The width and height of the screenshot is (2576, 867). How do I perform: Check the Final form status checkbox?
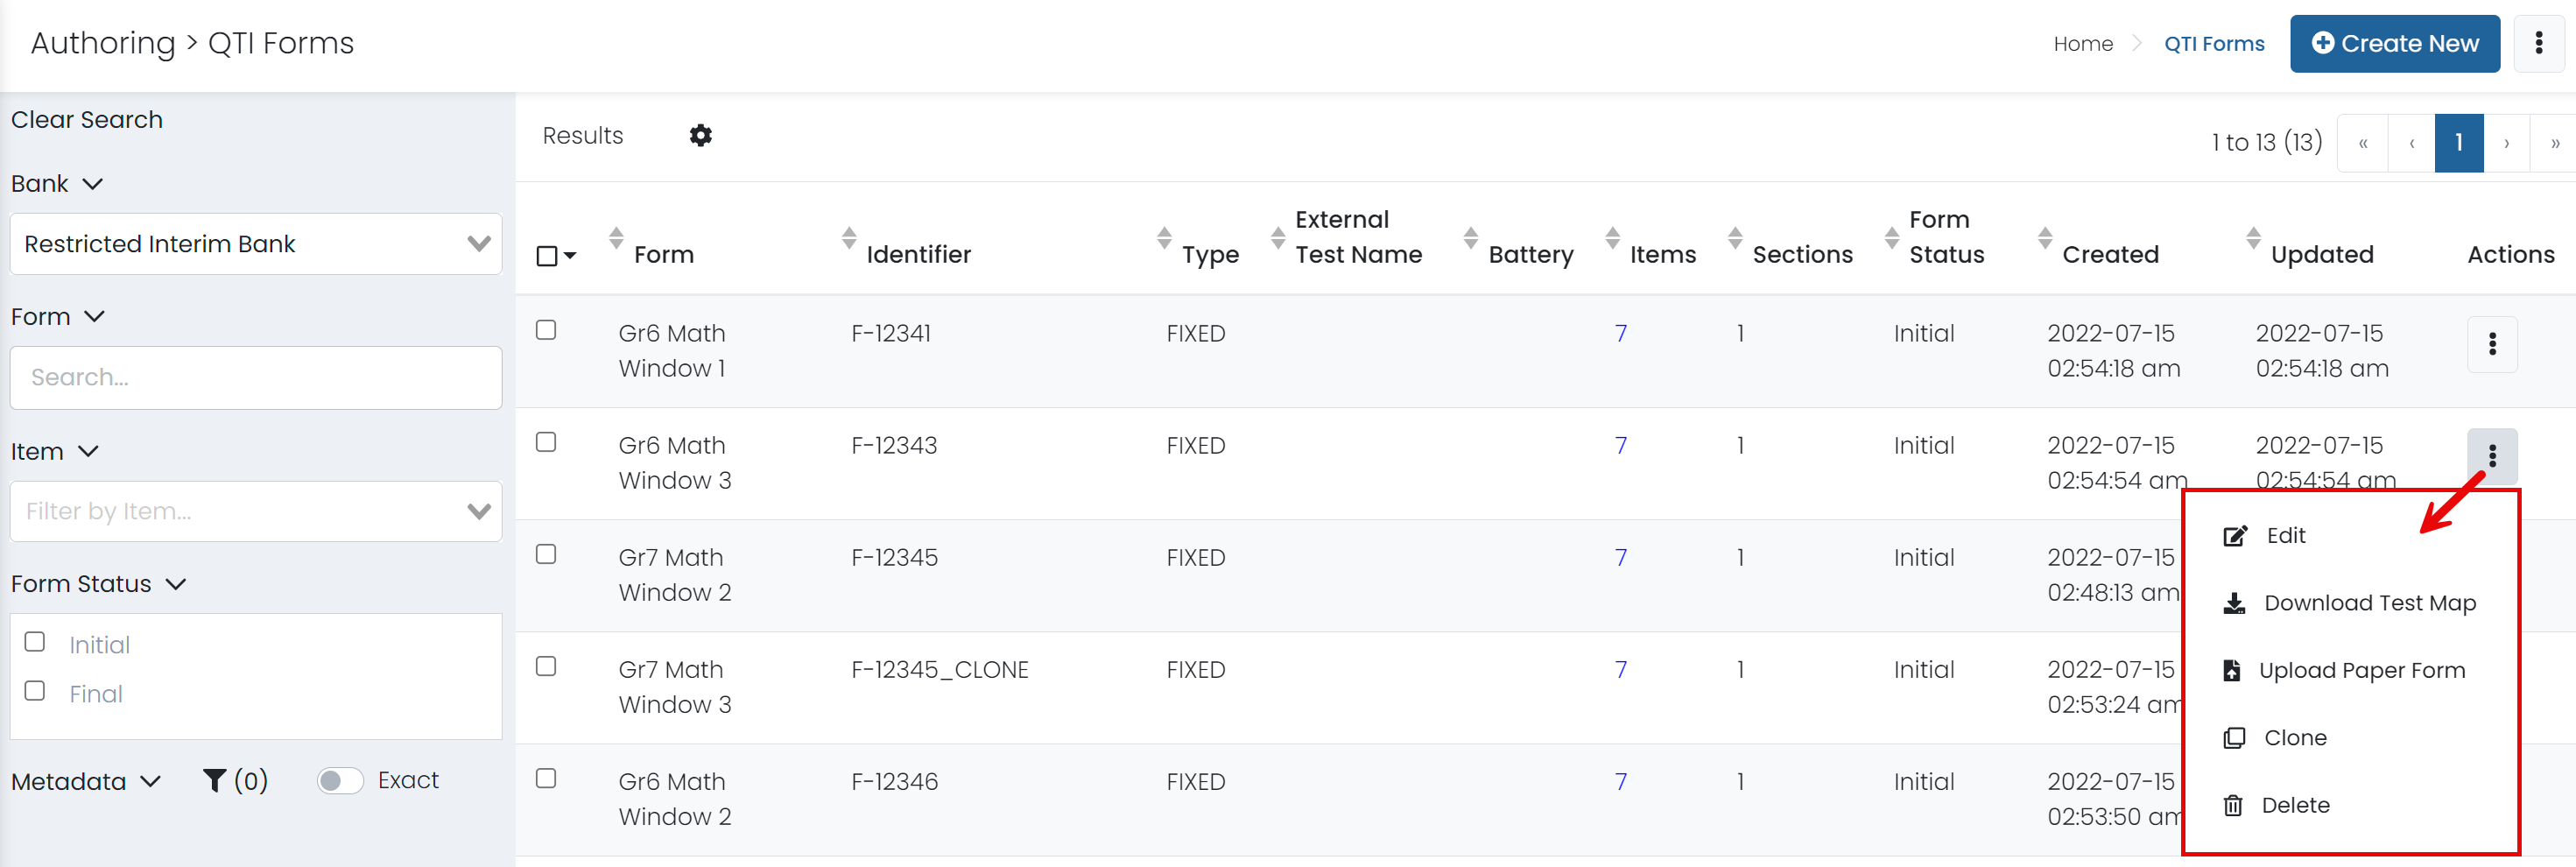(35, 690)
